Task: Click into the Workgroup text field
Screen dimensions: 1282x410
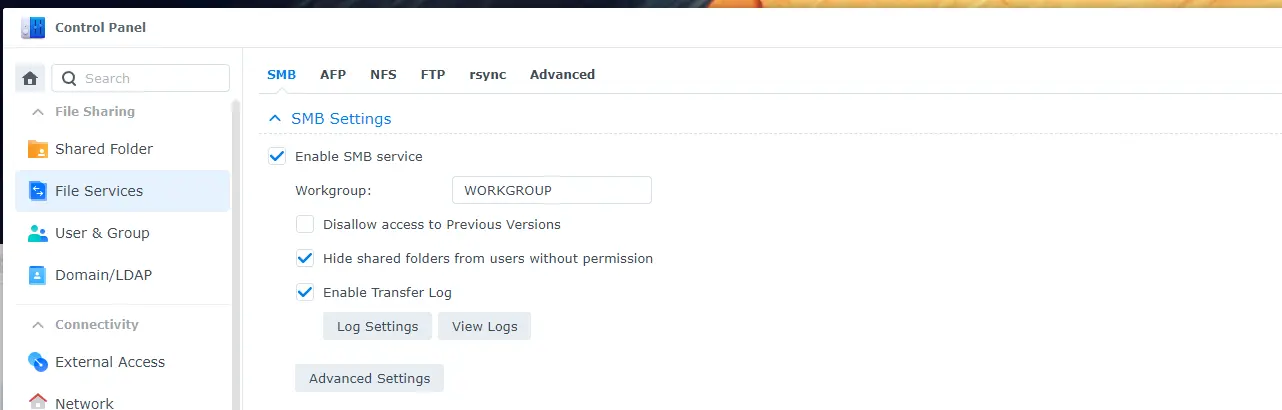Action: 551,190
